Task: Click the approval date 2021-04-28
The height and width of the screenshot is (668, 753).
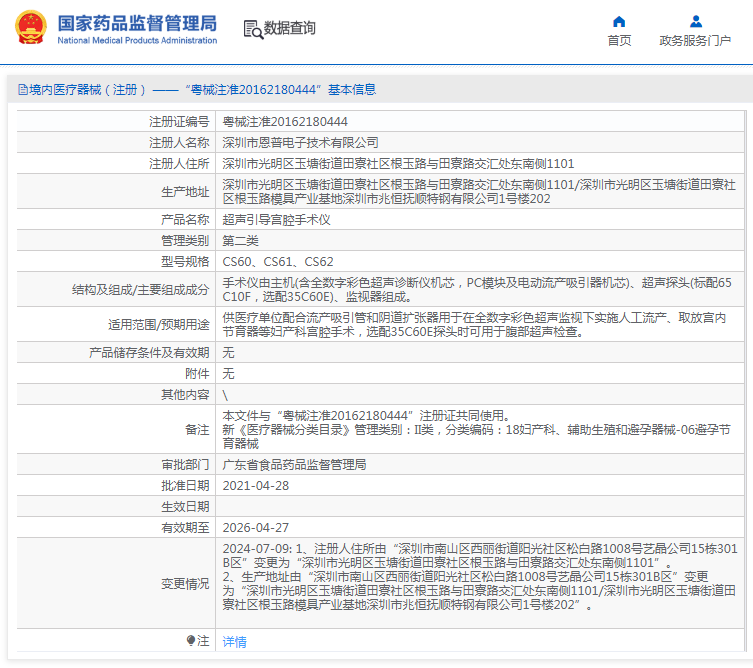Action: tap(255, 486)
